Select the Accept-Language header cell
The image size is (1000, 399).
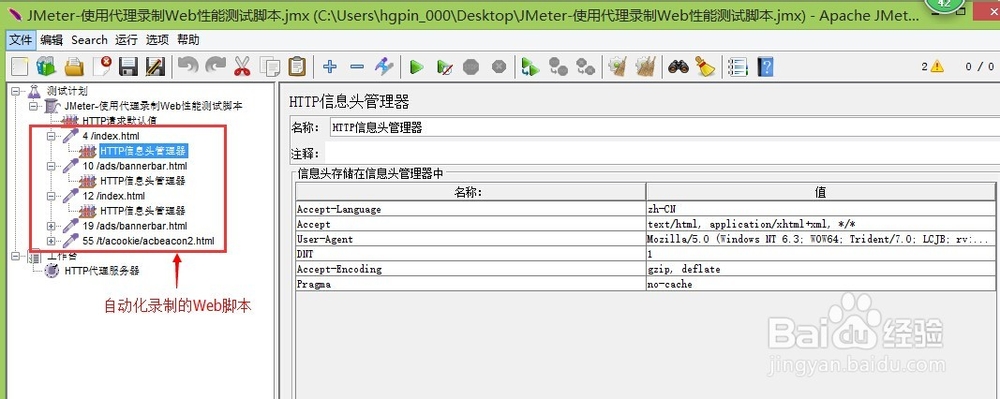pos(471,209)
